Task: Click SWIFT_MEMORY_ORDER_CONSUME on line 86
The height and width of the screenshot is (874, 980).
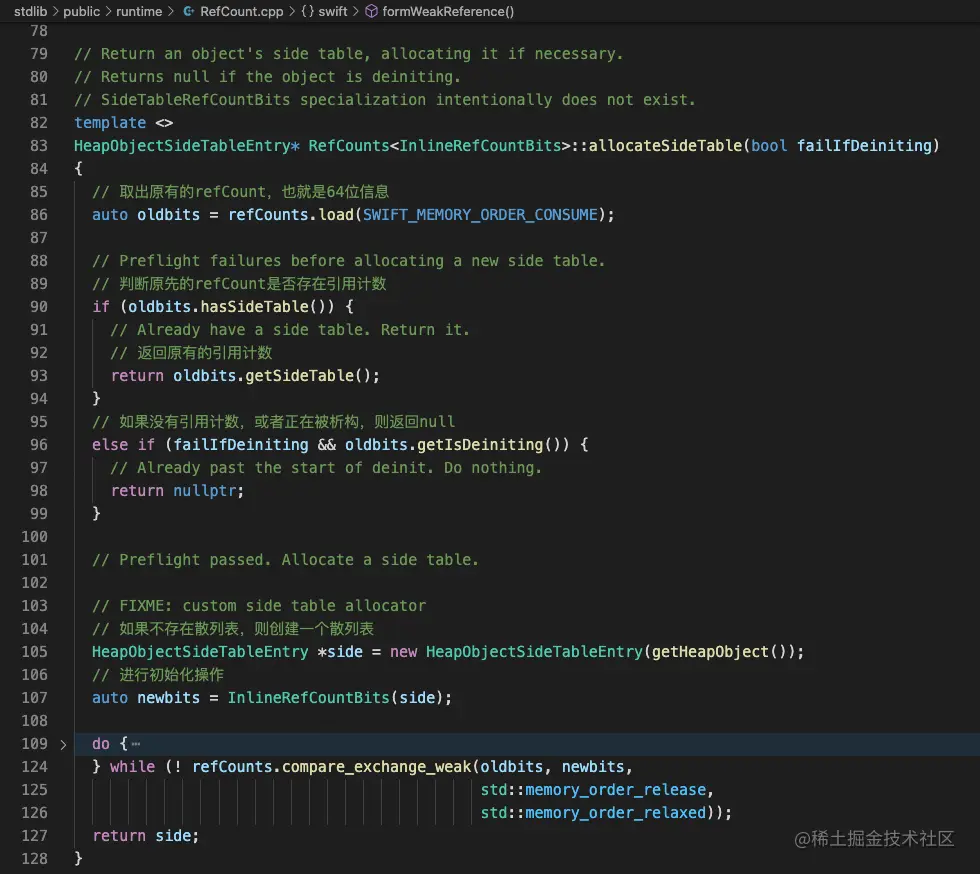Action: point(480,215)
